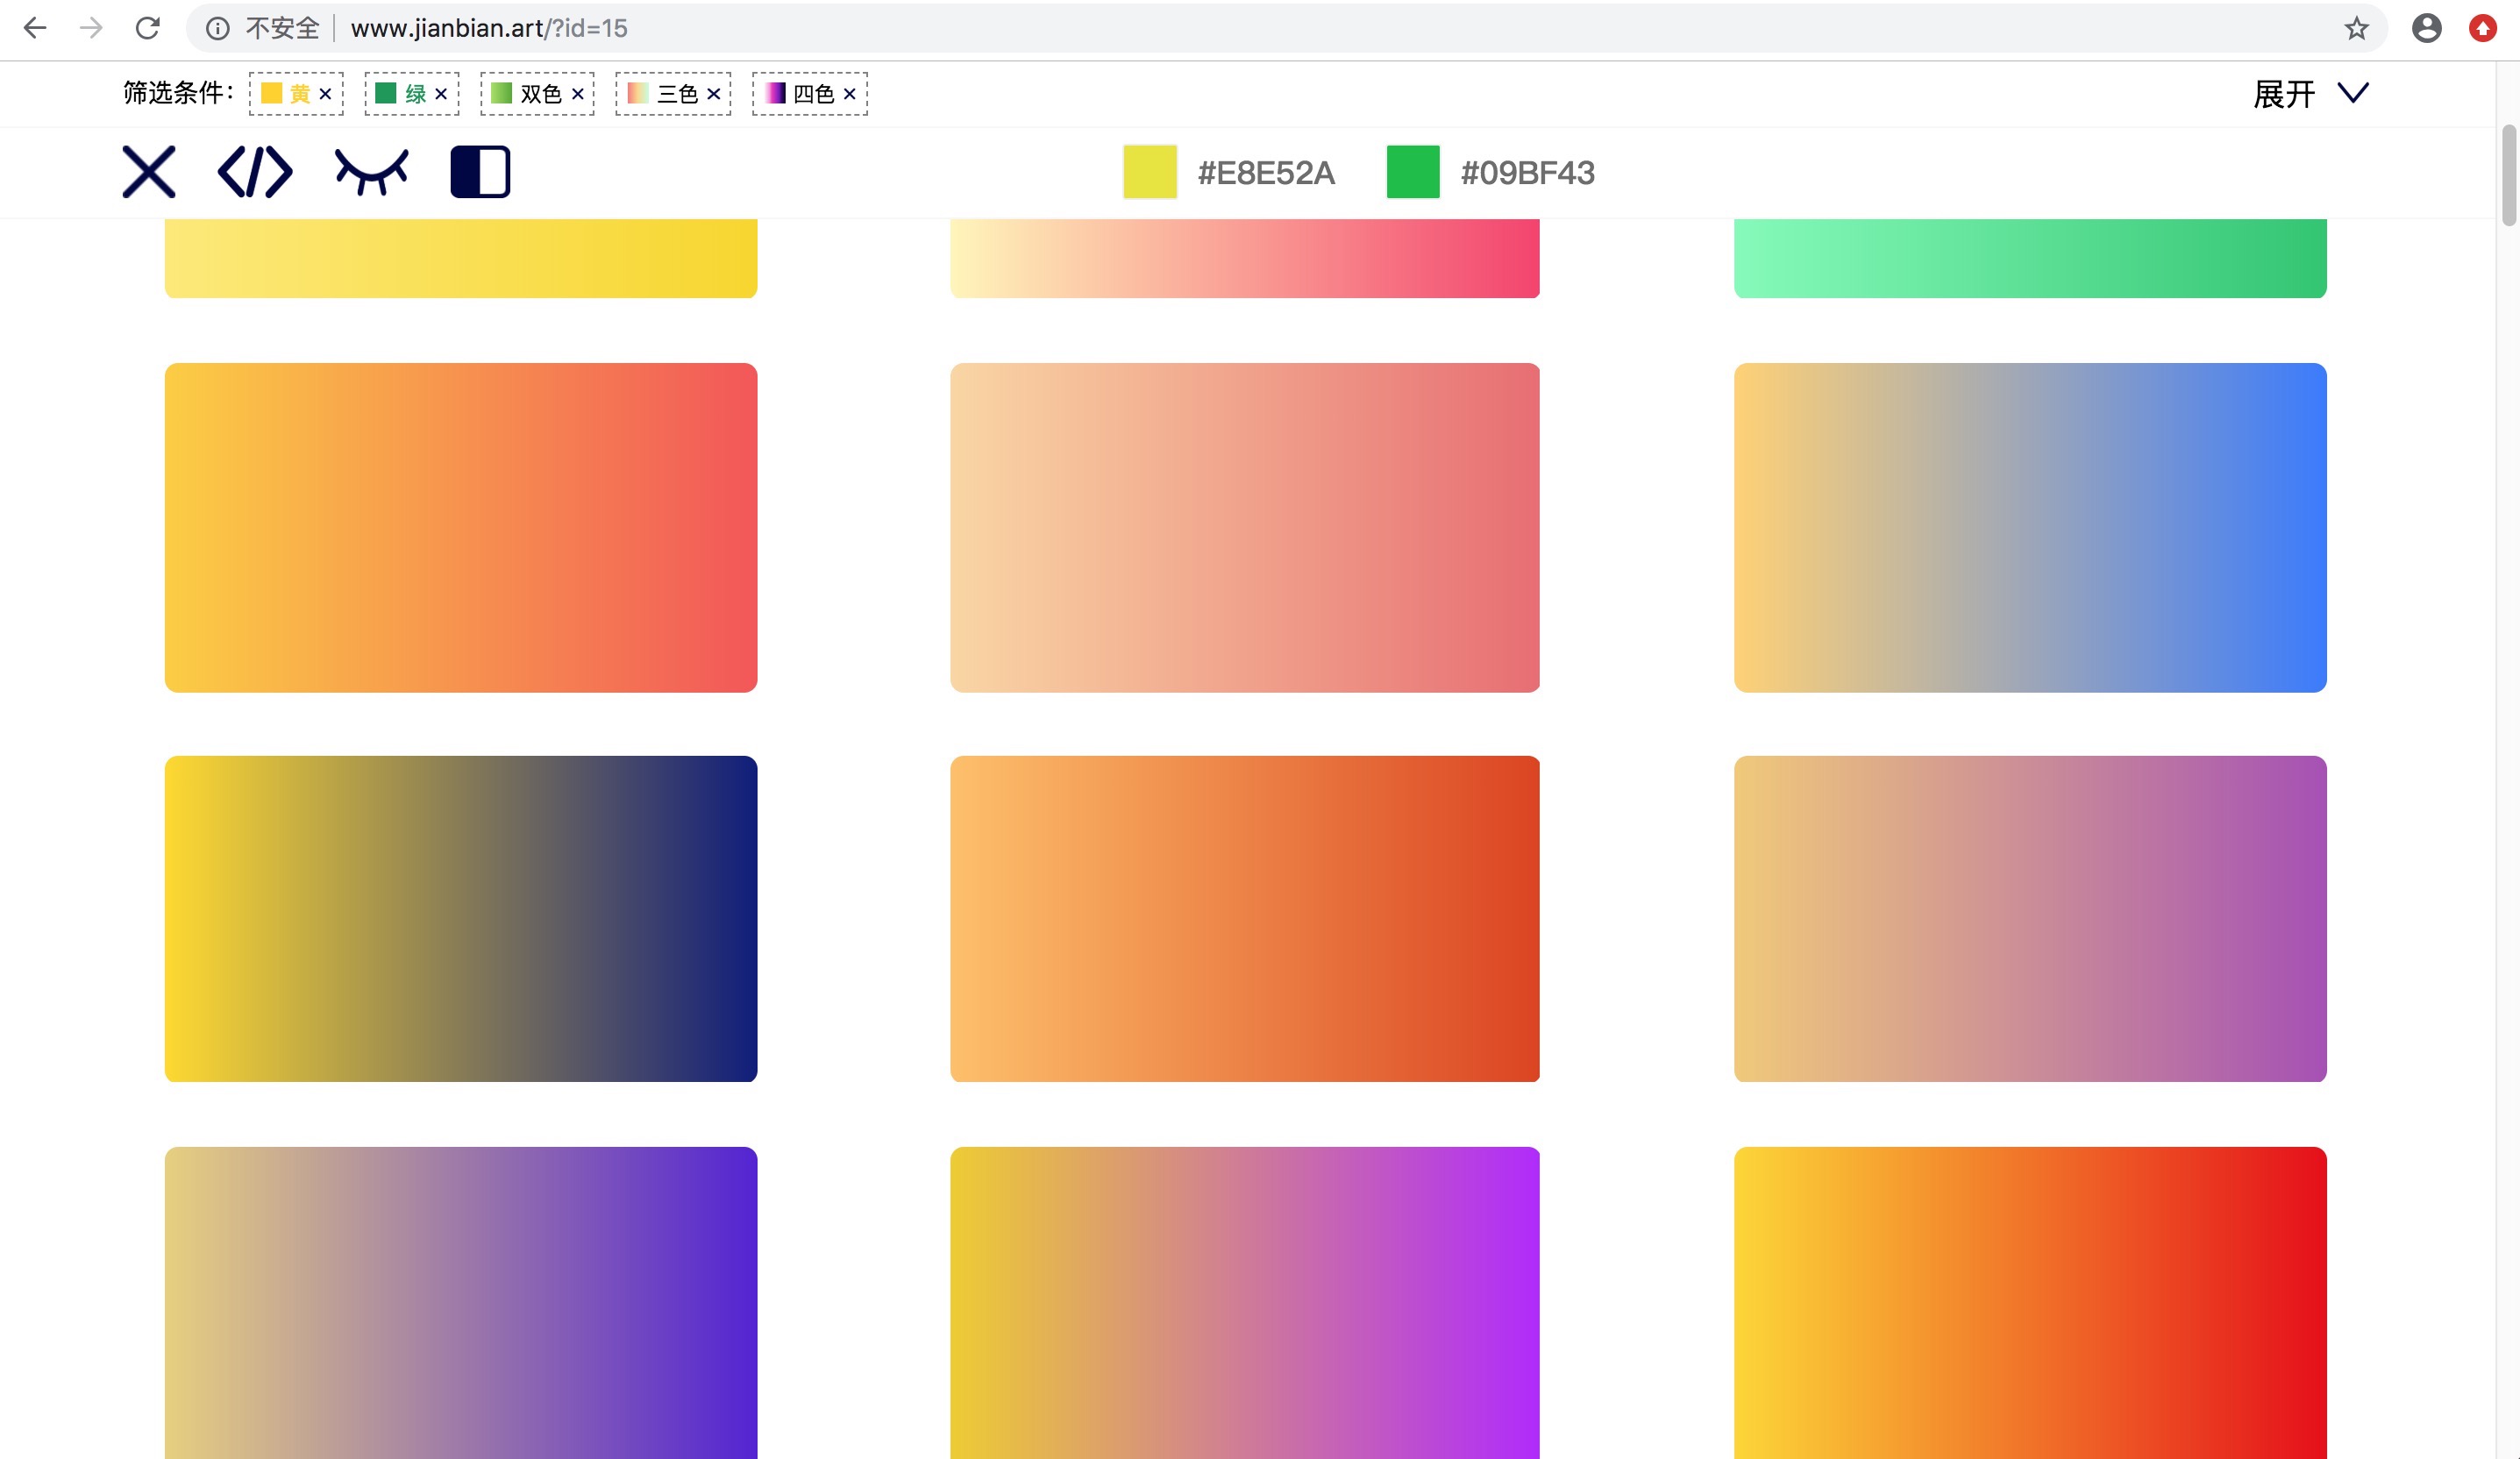Remove the 黄 yellow filter tag
This screenshot has height=1459, width=2520.
click(325, 94)
